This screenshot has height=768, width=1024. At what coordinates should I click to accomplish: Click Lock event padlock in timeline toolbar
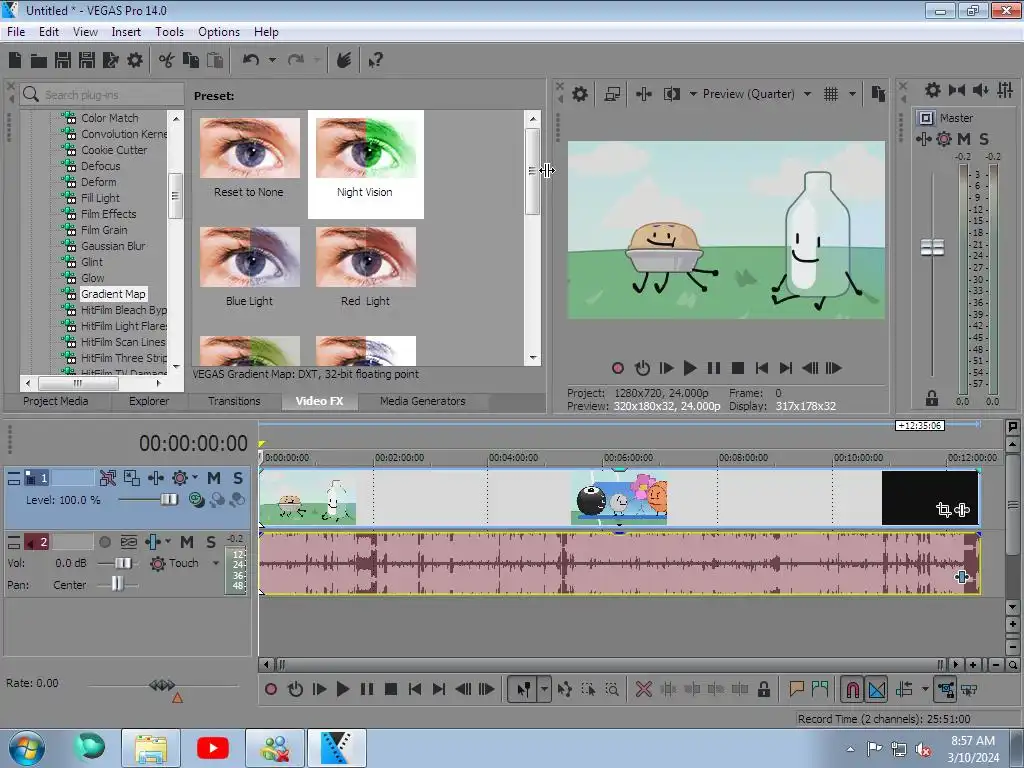(763, 689)
